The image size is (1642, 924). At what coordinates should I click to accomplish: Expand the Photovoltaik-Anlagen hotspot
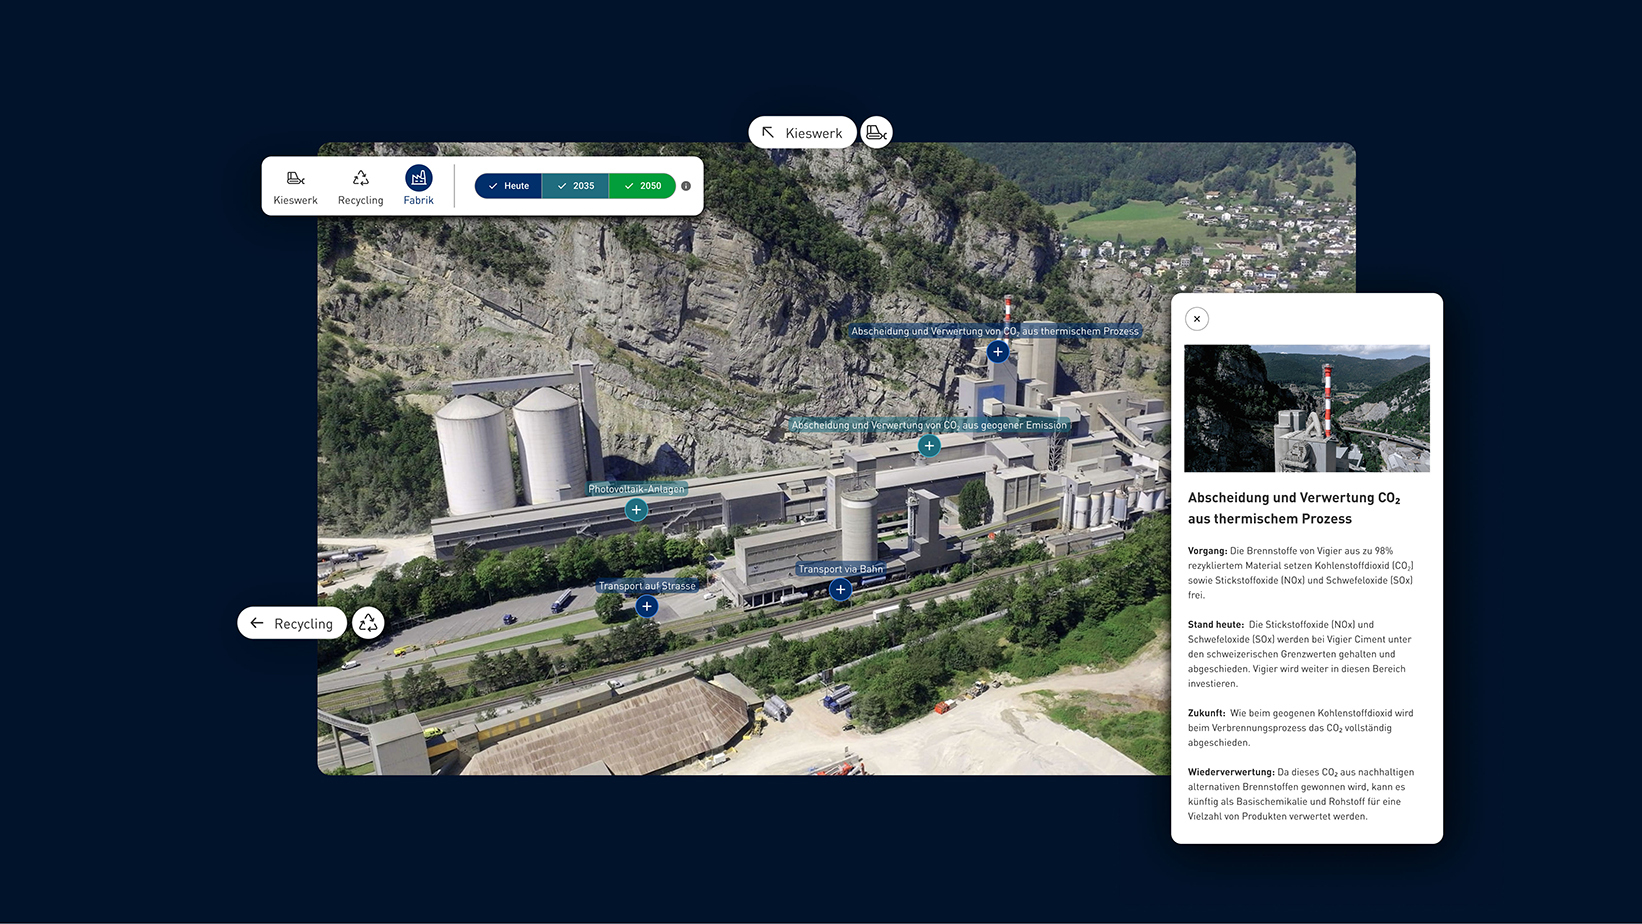tap(636, 510)
